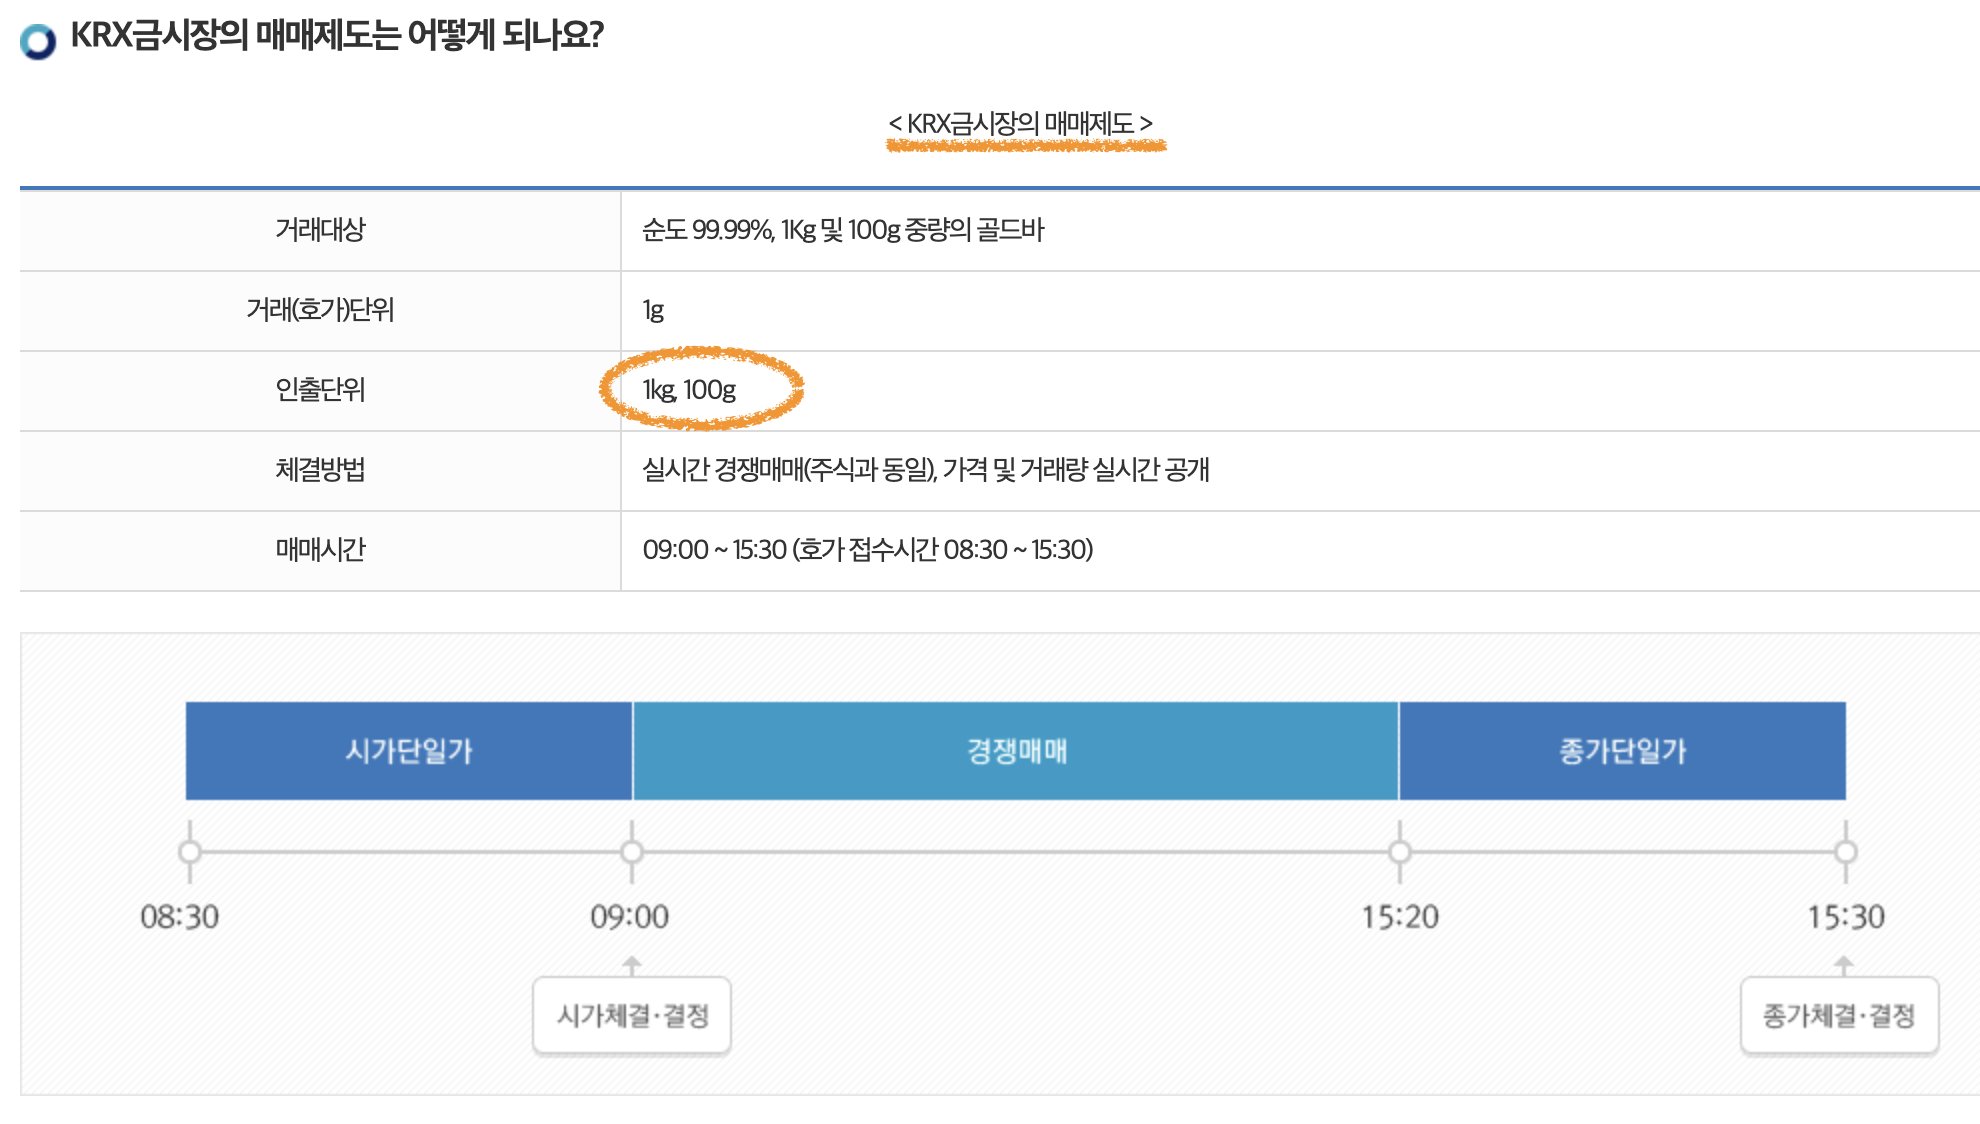
Task: Click the '1g' trading unit value
Action: tap(653, 310)
